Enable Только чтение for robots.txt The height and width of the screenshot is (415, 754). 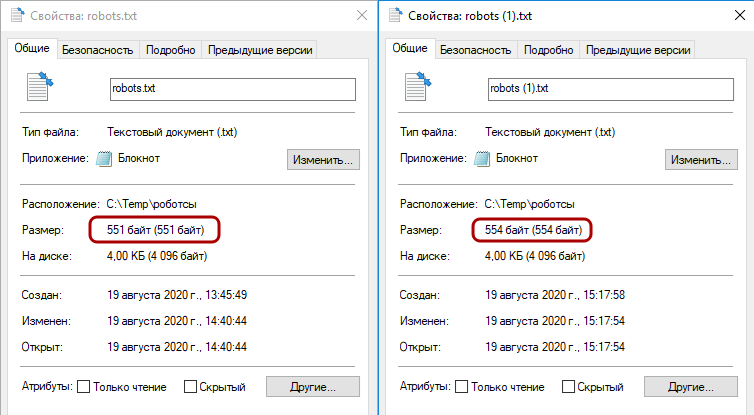point(84,387)
